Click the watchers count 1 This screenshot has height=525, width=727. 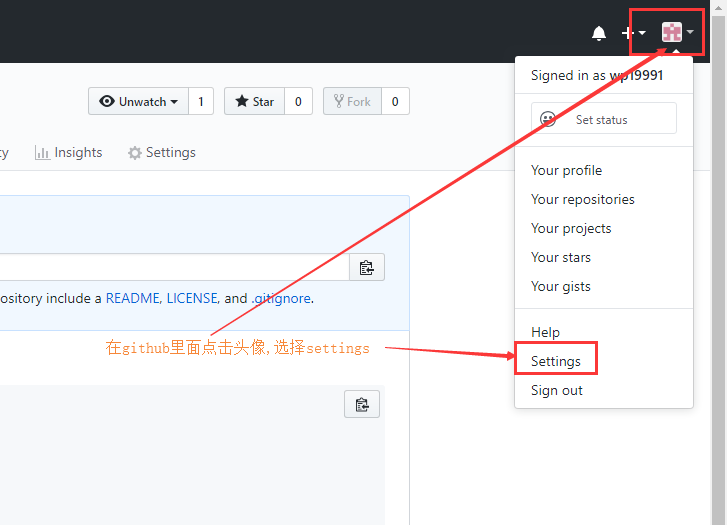pyautogui.click(x=201, y=101)
